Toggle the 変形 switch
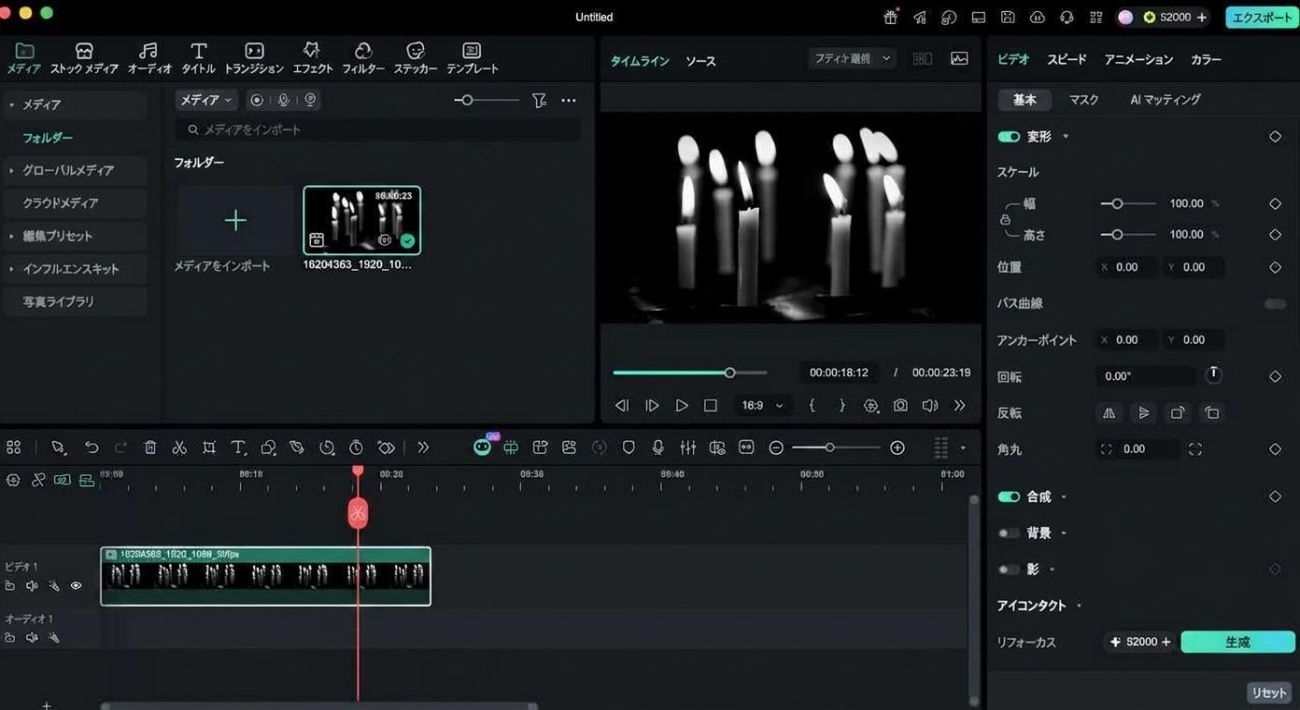The height and width of the screenshot is (710, 1300). [1008, 136]
